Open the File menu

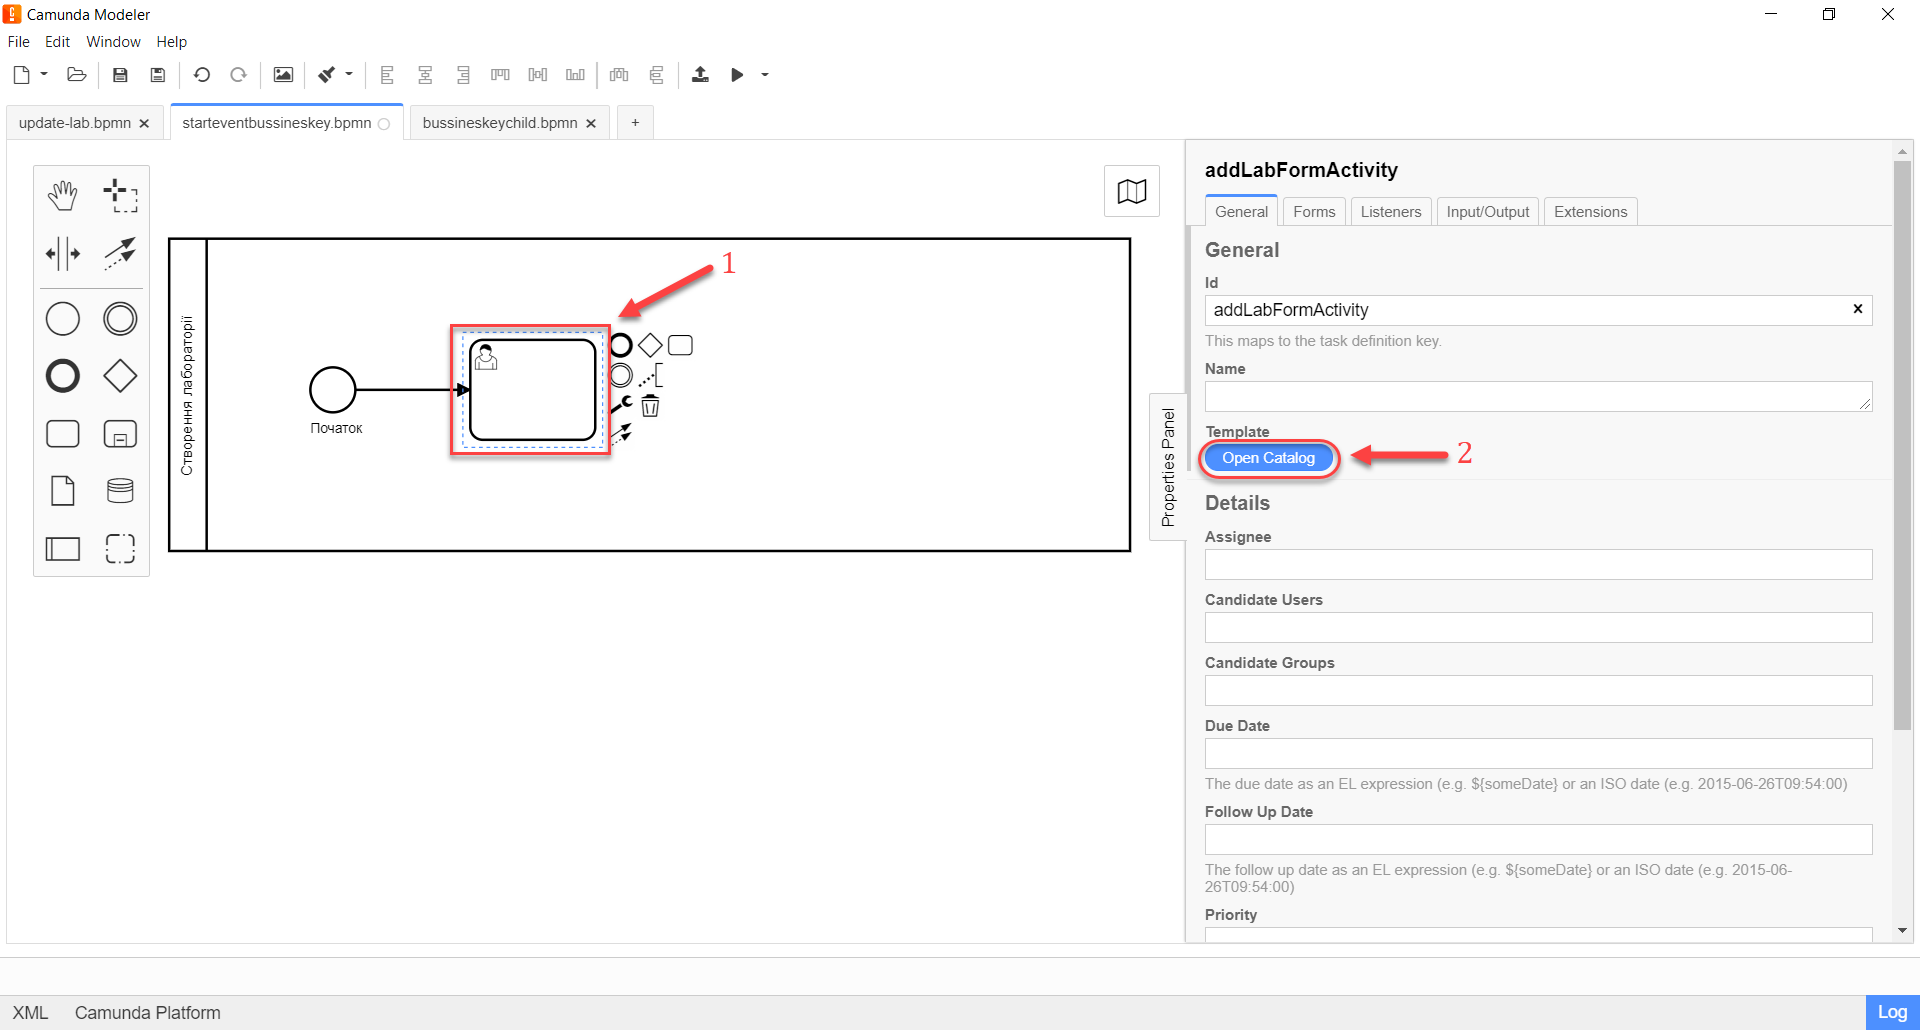pos(19,42)
